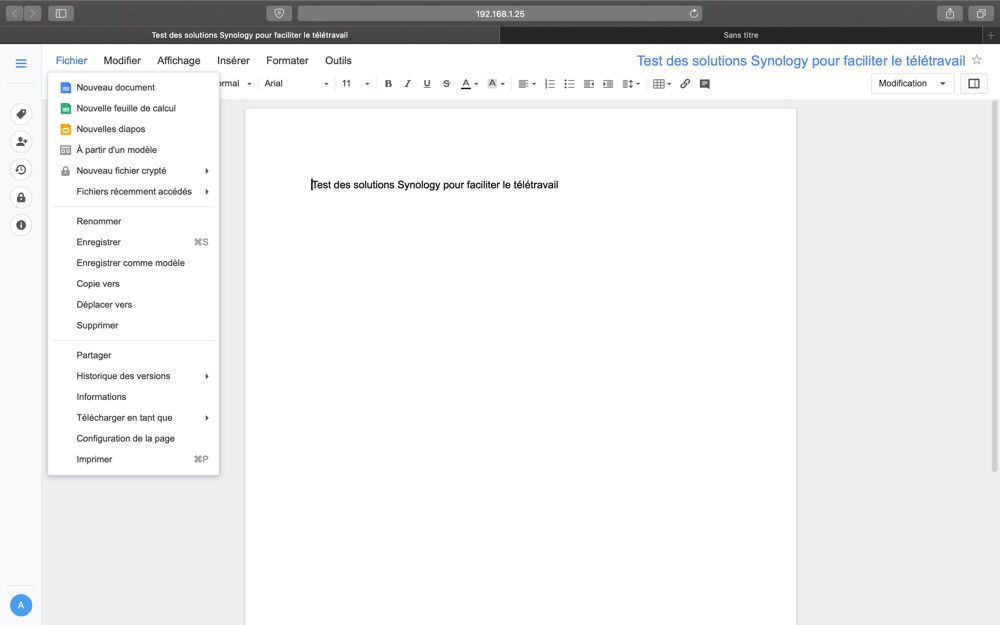Open the hamburger navigation menu

coord(21,63)
